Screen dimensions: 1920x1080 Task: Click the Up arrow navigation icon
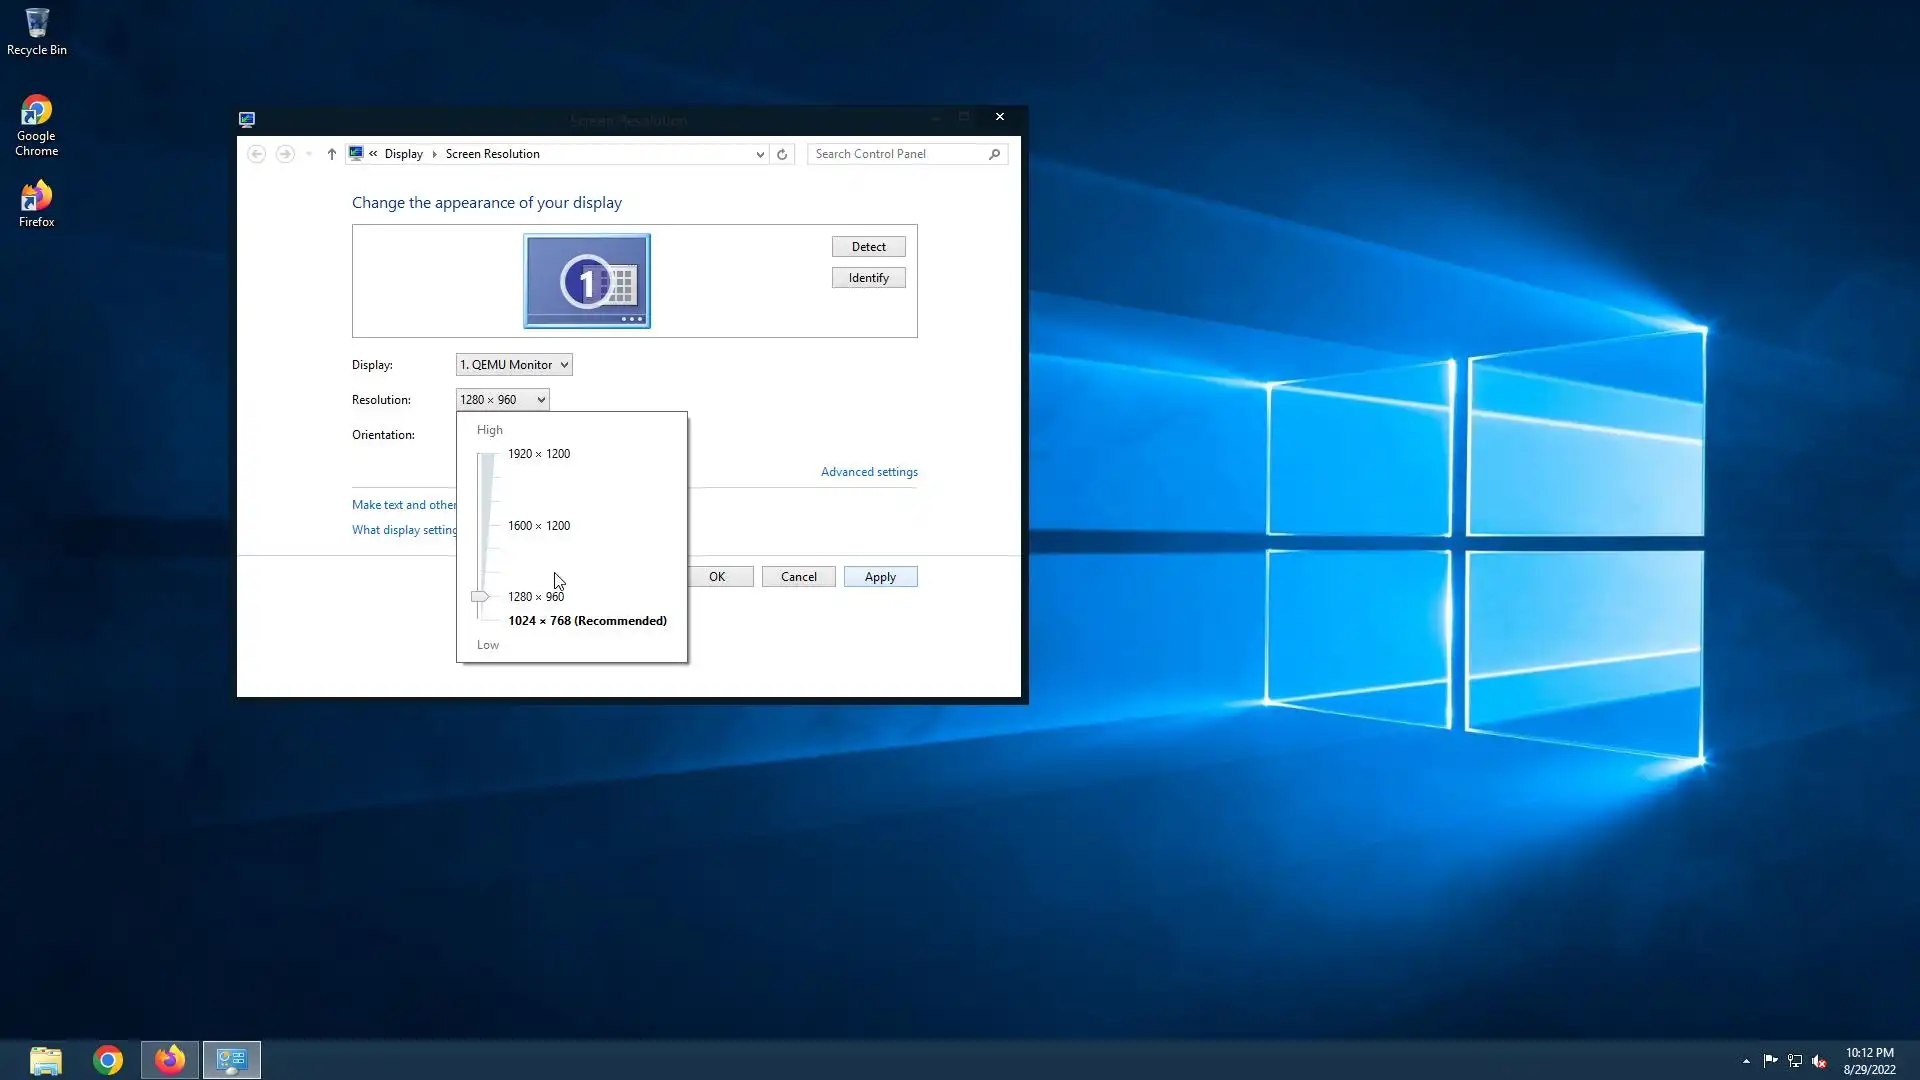pyautogui.click(x=332, y=154)
